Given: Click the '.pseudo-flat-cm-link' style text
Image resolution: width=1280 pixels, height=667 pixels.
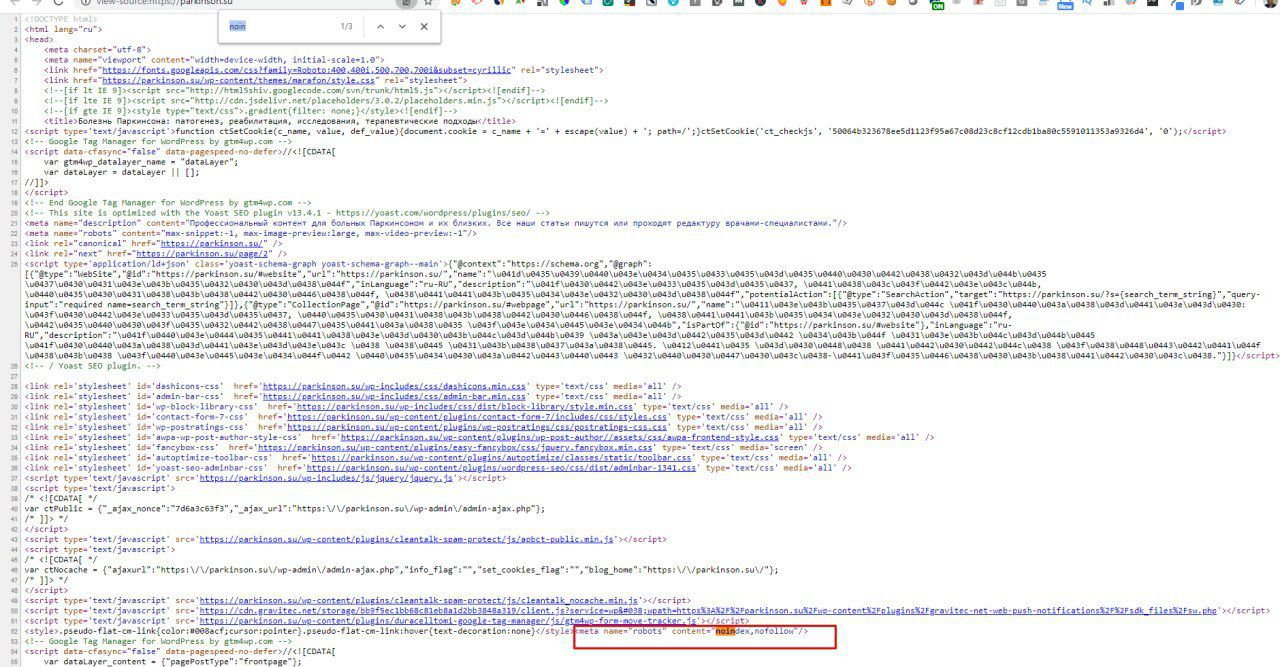Looking at the screenshot, I should 299,631.
